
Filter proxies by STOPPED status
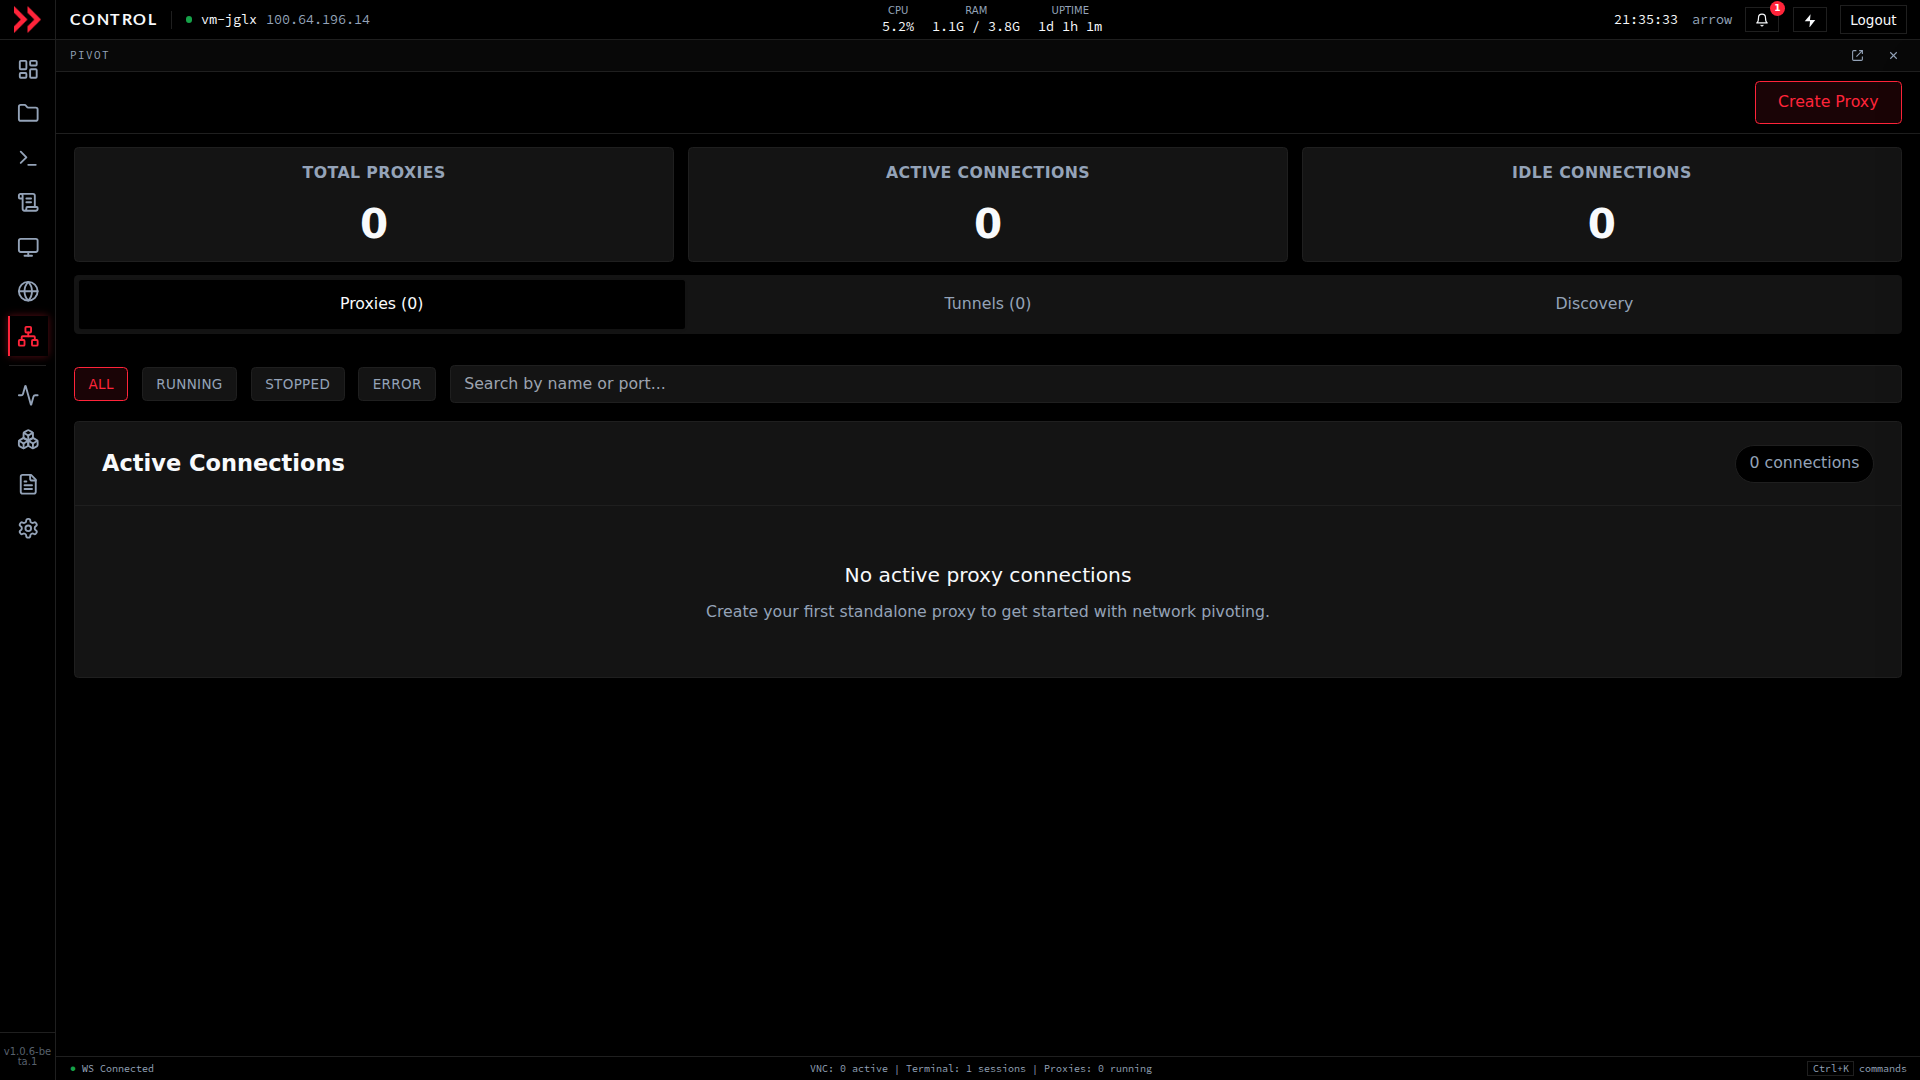tap(297, 384)
